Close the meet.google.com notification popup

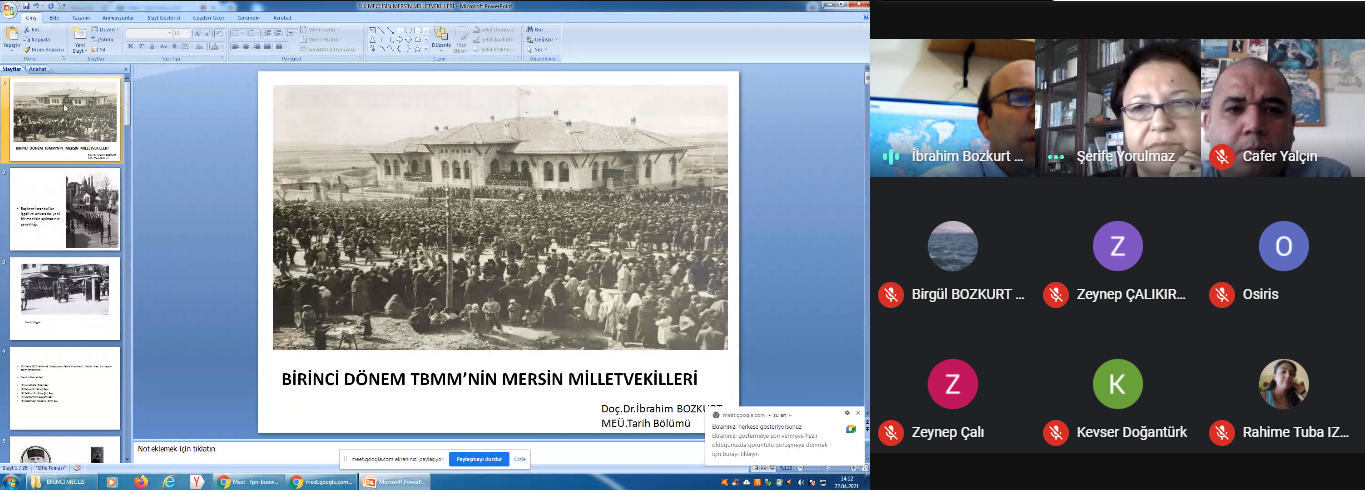(x=857, y=413)
